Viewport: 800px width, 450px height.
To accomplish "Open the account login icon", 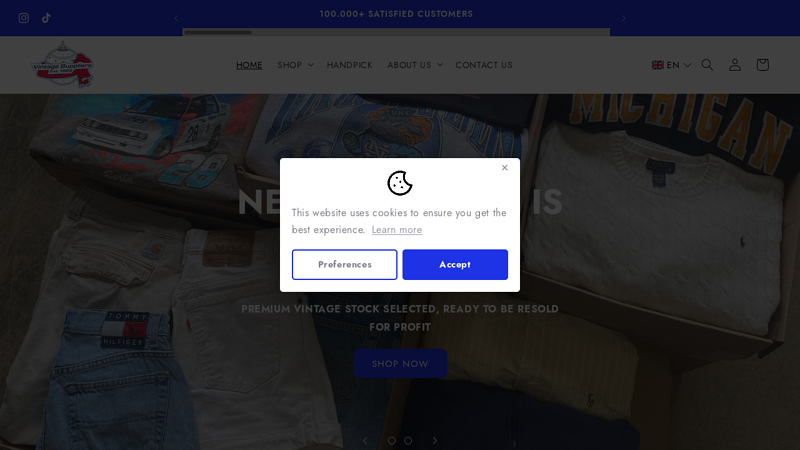I will click(x=735, y=65).
